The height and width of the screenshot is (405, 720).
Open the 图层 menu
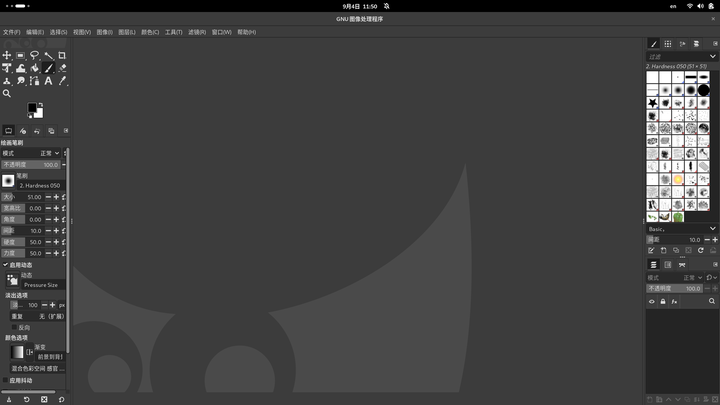(x=127, y=32)
